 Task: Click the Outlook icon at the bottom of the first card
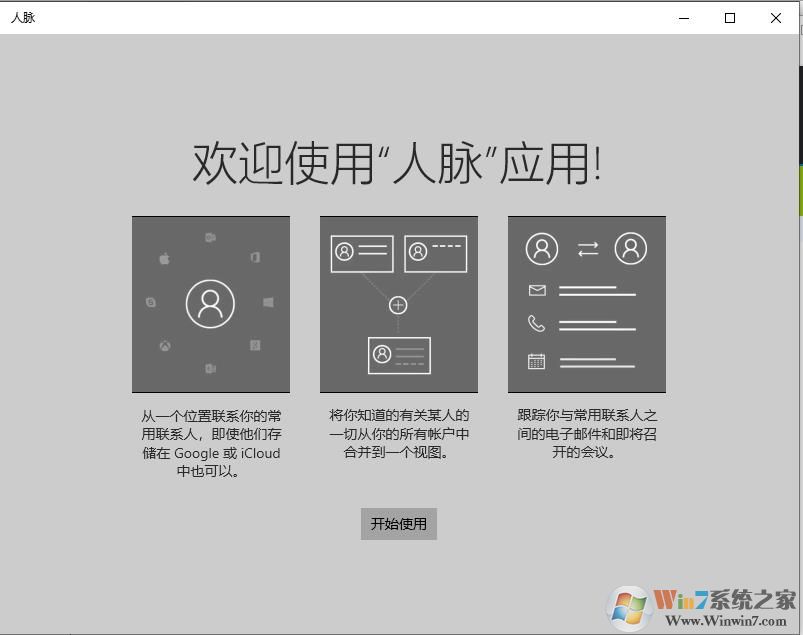pyautogui.click(x=210, y=368)
